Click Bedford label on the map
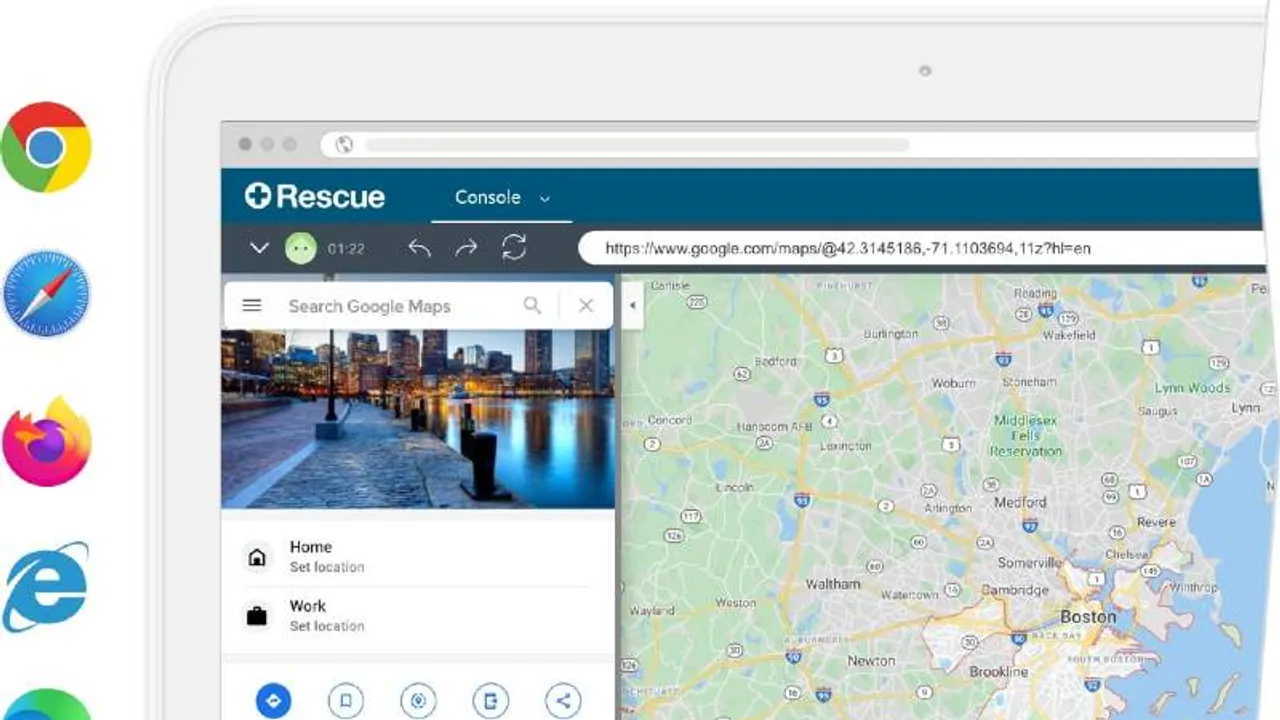This screenshot has width=1280, height=720. point(775,361)
